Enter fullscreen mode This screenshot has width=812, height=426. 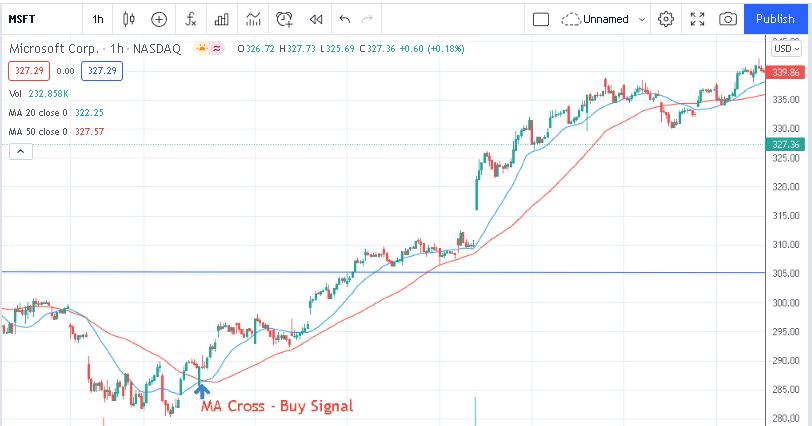[x=698, y=19]
